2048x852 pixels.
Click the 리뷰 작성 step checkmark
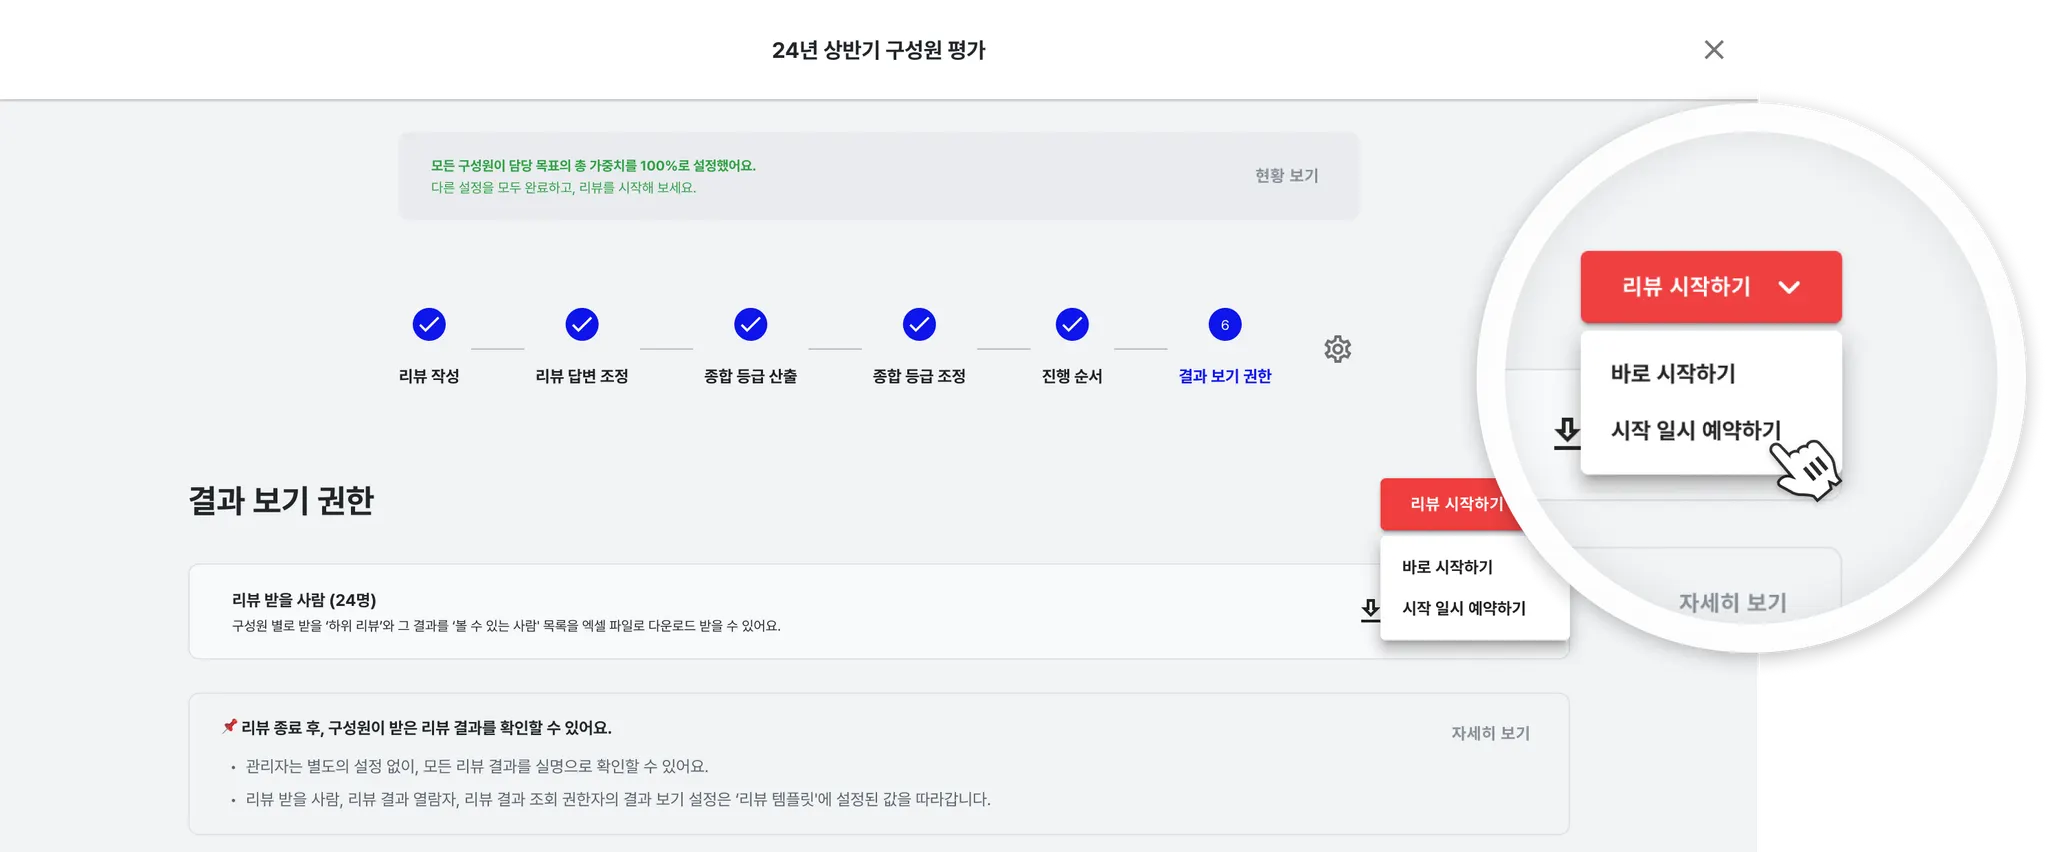[429, 325]
